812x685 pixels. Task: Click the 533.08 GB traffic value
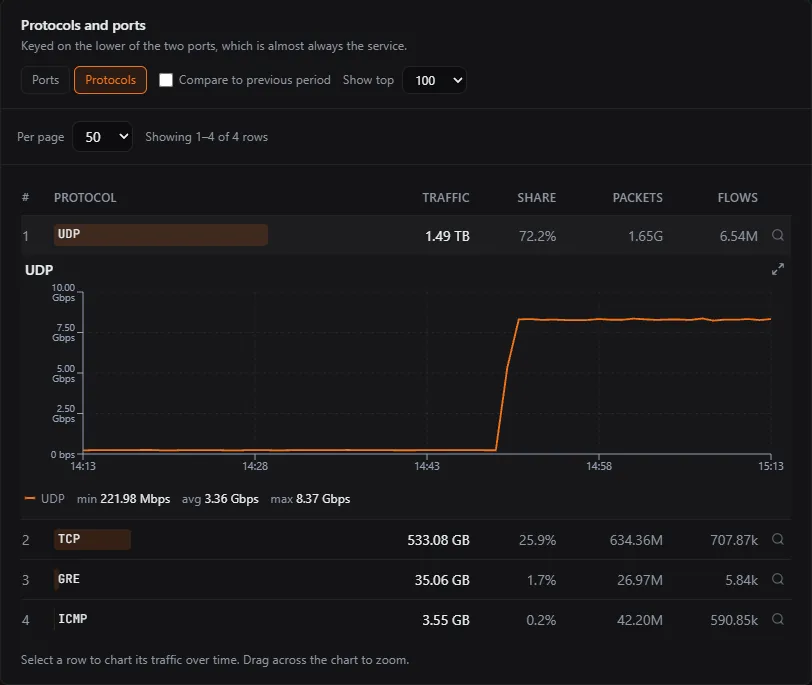(439, 540)
